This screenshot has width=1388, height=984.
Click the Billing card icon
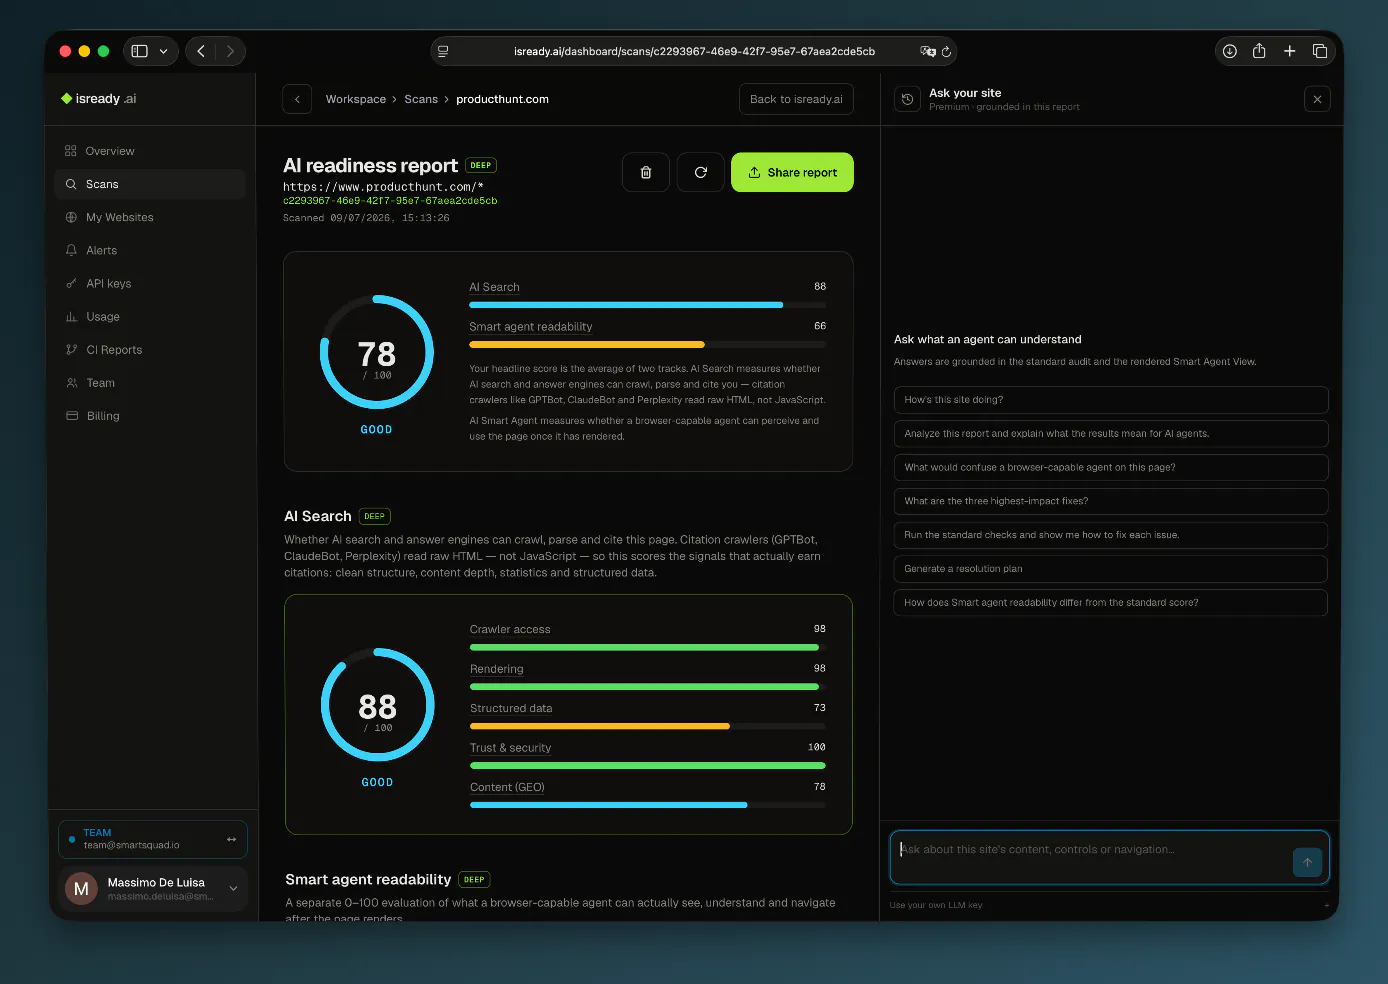point(71,415)
